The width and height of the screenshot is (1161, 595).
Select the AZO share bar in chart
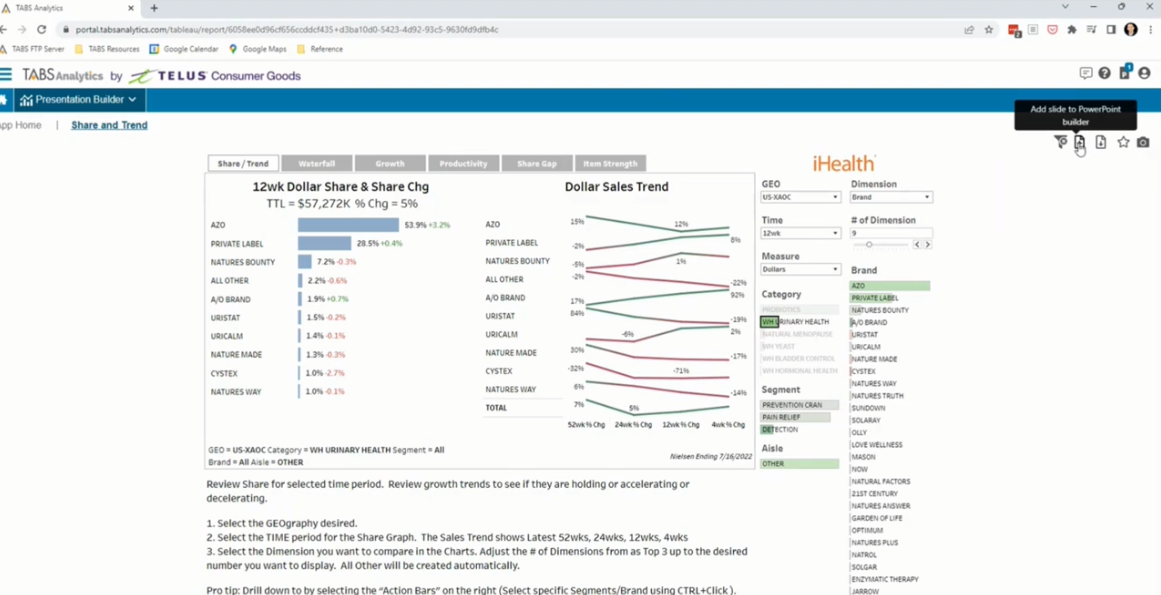[x=348, y=225]
